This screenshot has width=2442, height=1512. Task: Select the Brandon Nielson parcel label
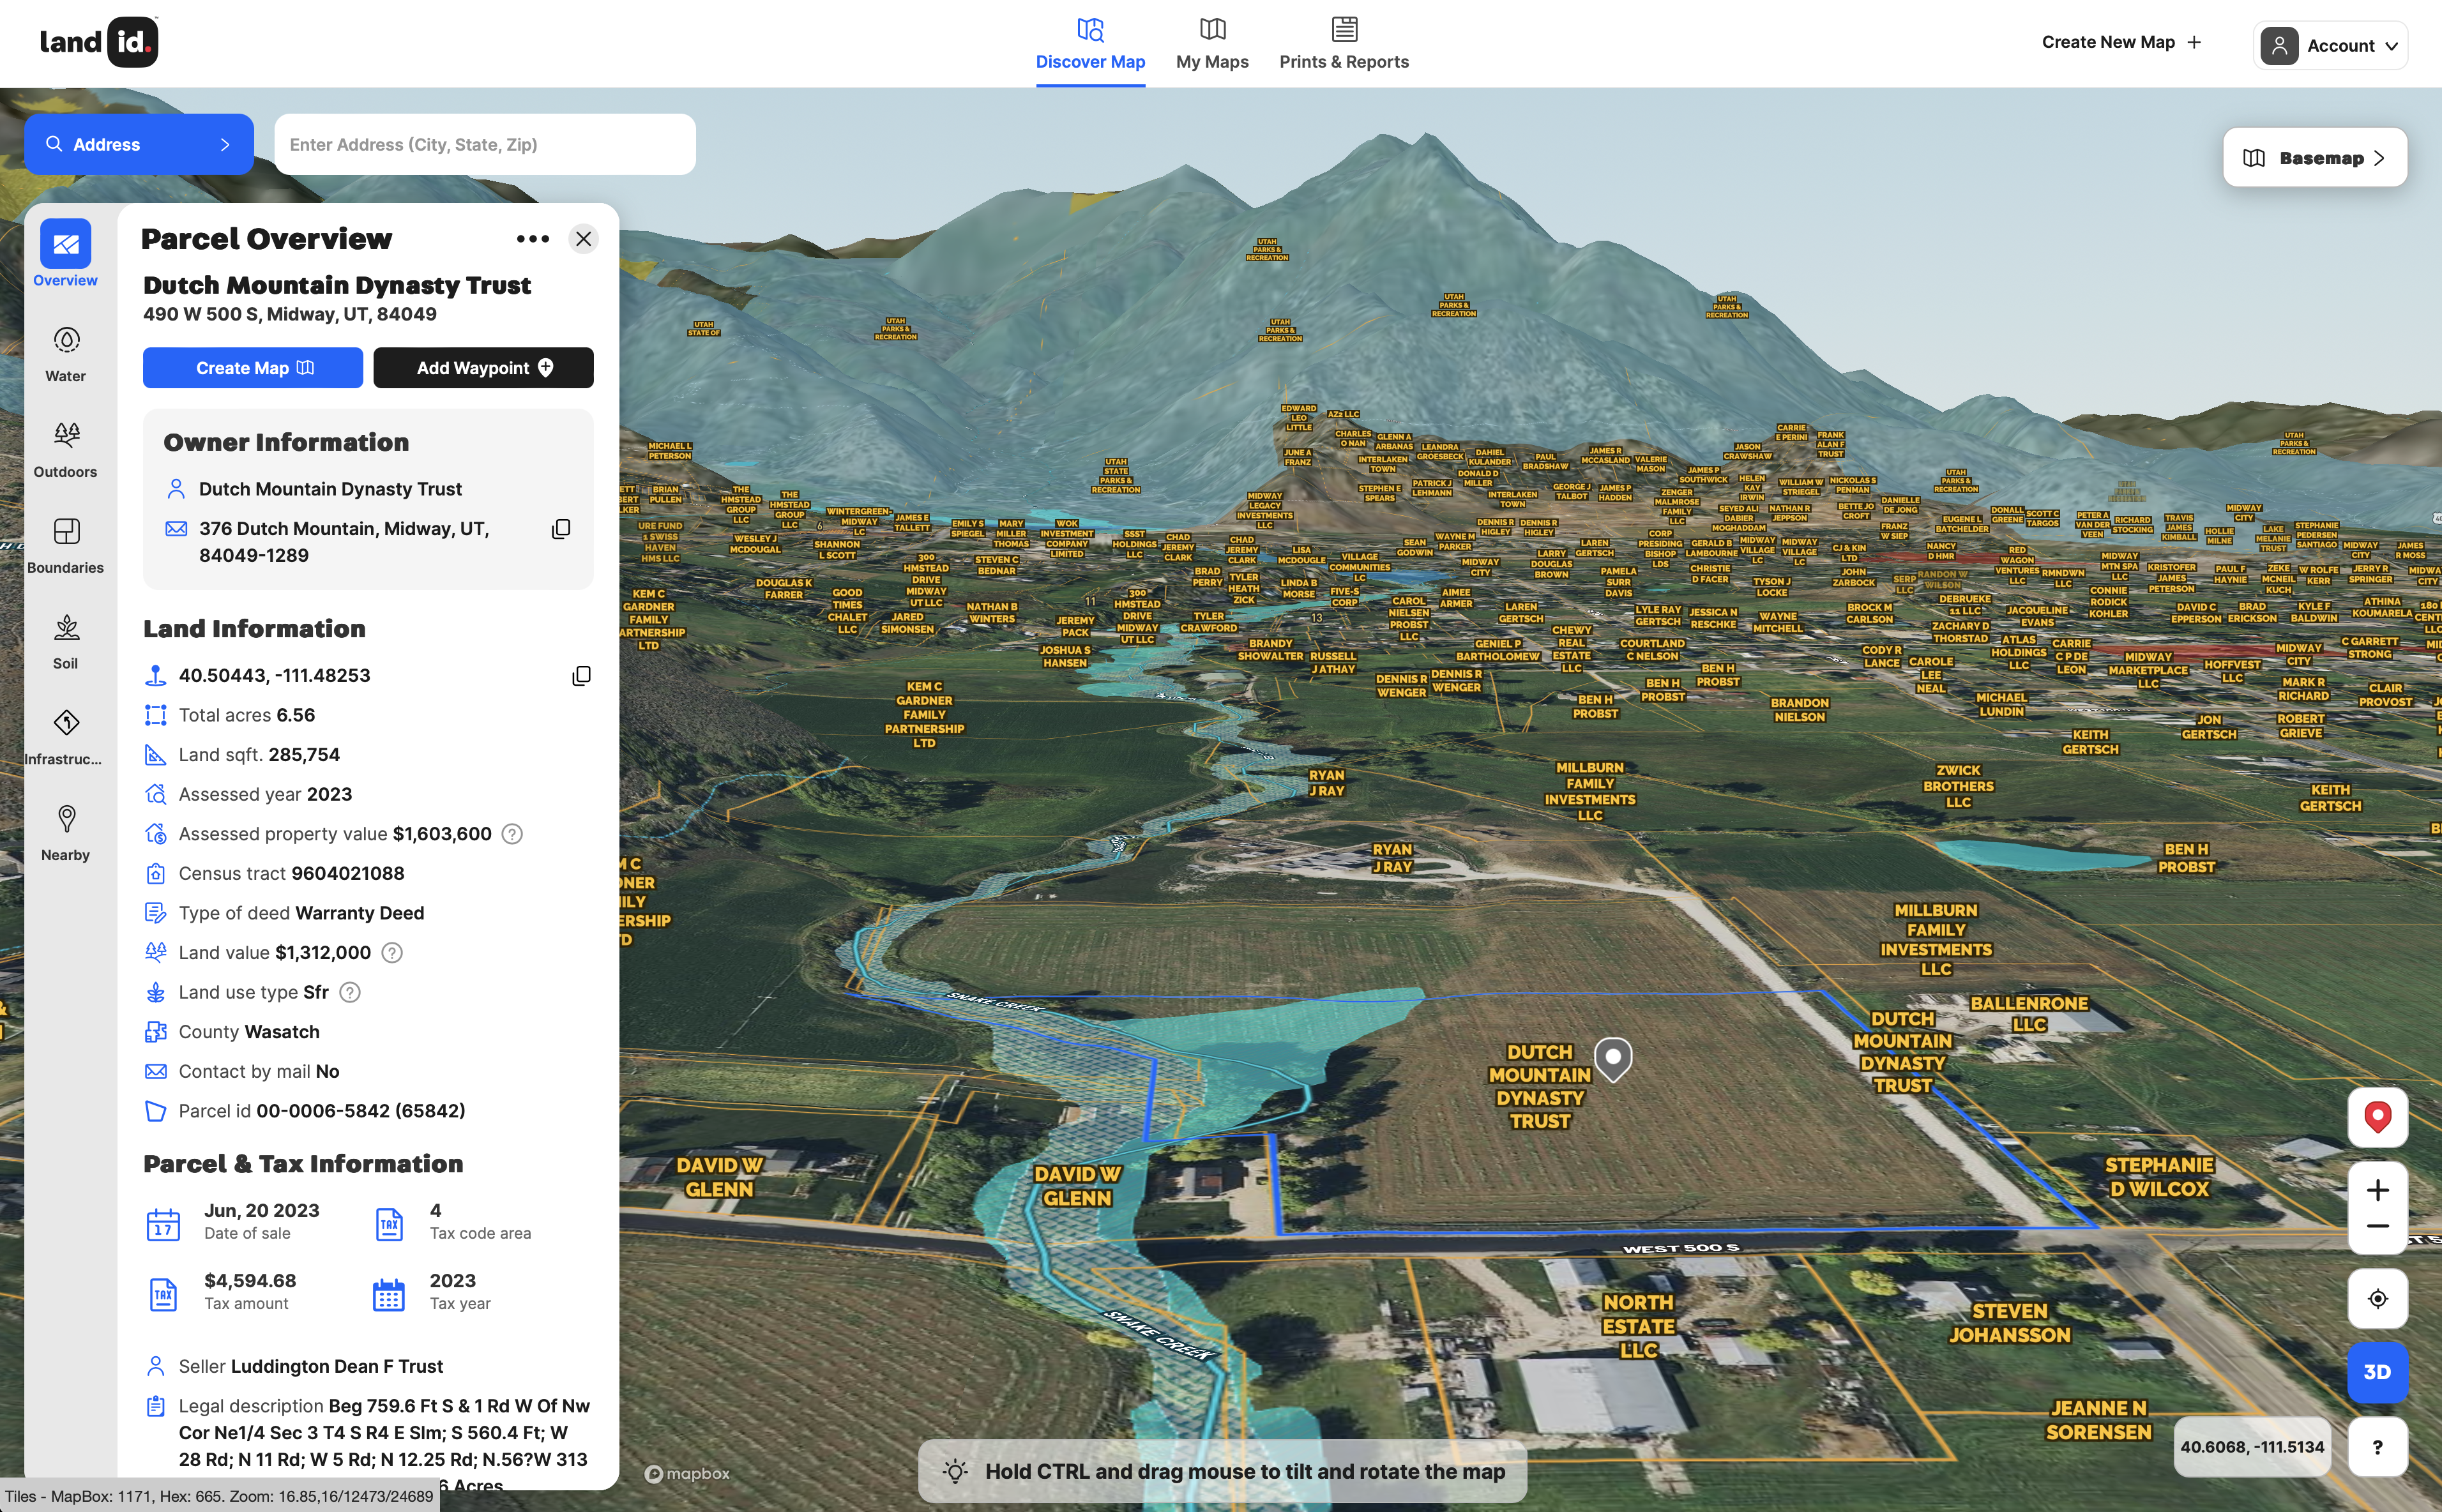[1799, 710]
